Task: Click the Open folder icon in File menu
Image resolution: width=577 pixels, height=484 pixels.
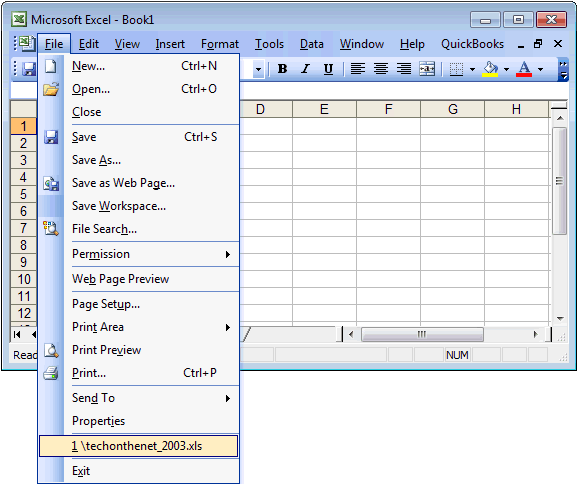Action: [x=50, y=89]
